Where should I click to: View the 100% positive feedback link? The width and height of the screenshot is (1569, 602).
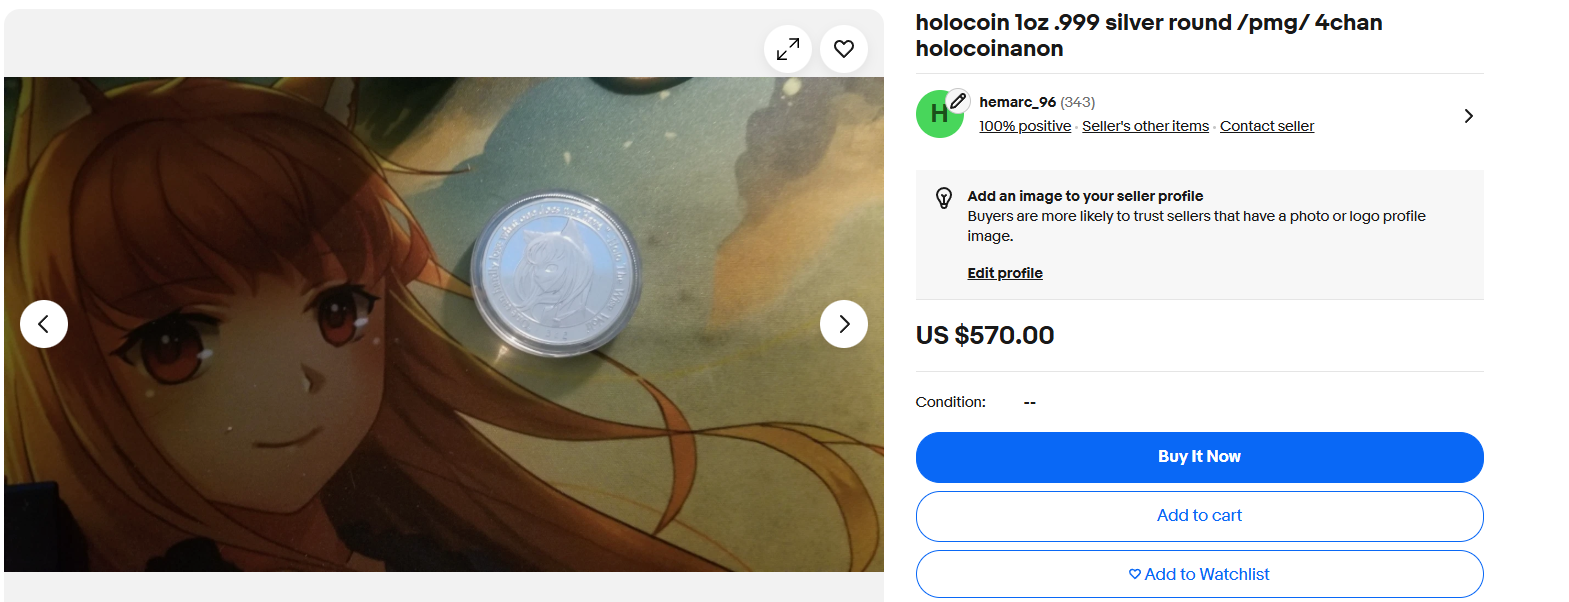[1025, 126]
